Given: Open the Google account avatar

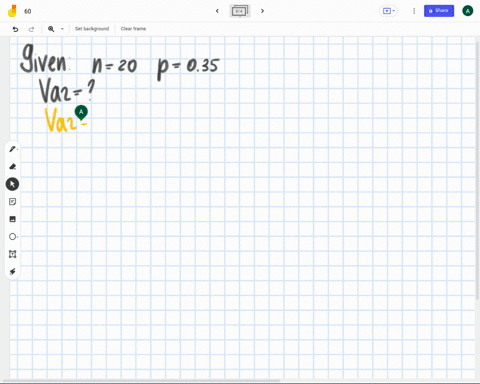Looking at the screenshot, I should 468,11.
